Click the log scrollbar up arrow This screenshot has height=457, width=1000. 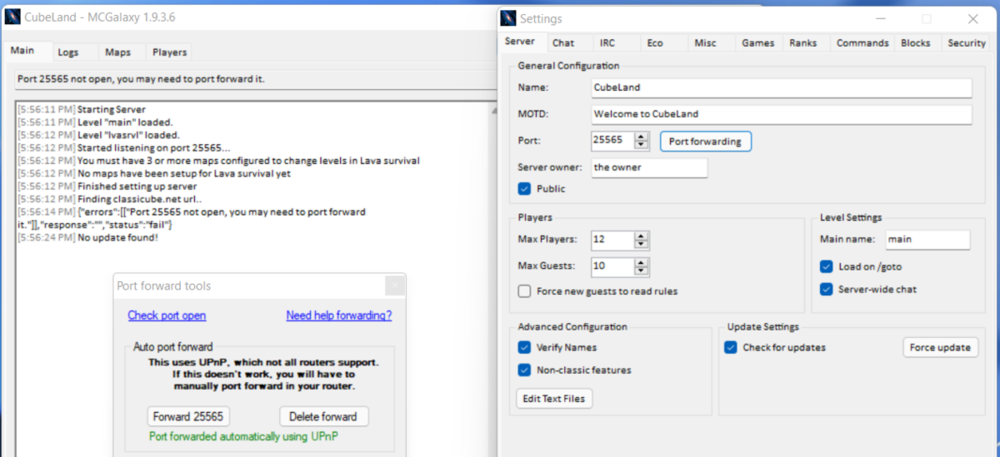point(494,110)
